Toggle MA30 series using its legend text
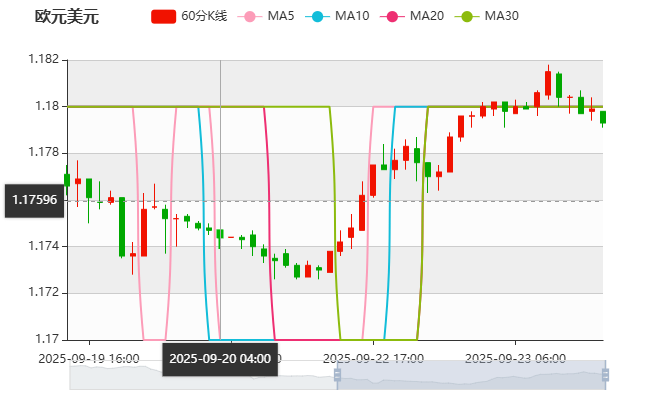 tap(501, 17)
